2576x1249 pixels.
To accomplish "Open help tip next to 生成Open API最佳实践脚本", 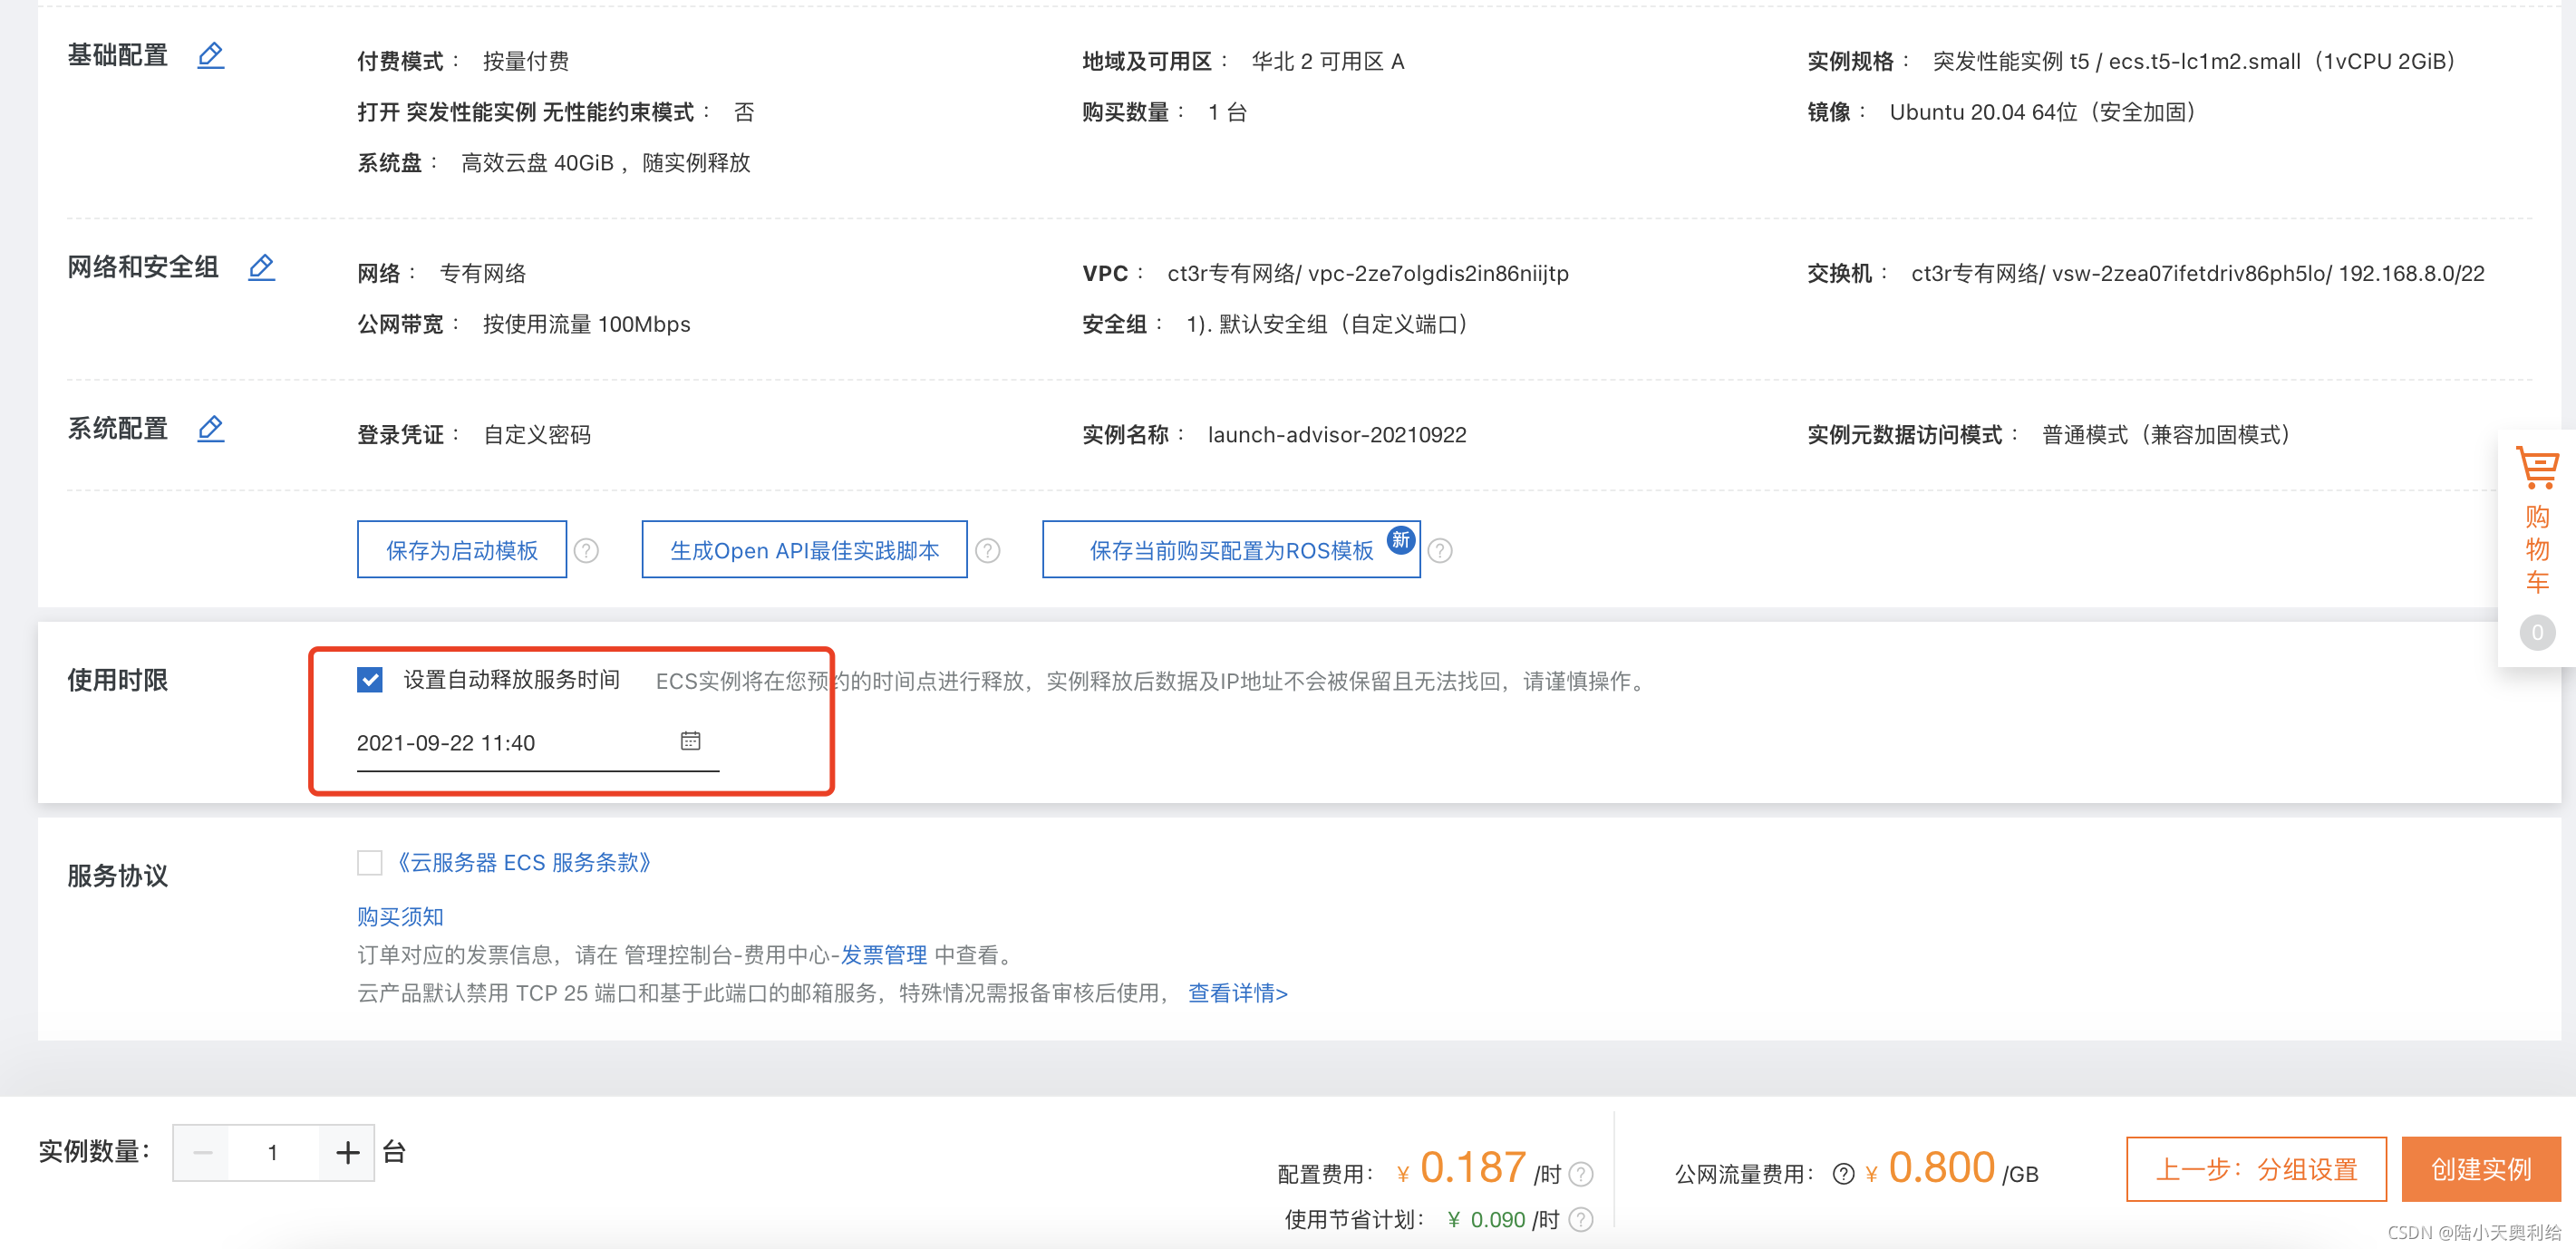I will pos(988,550).
